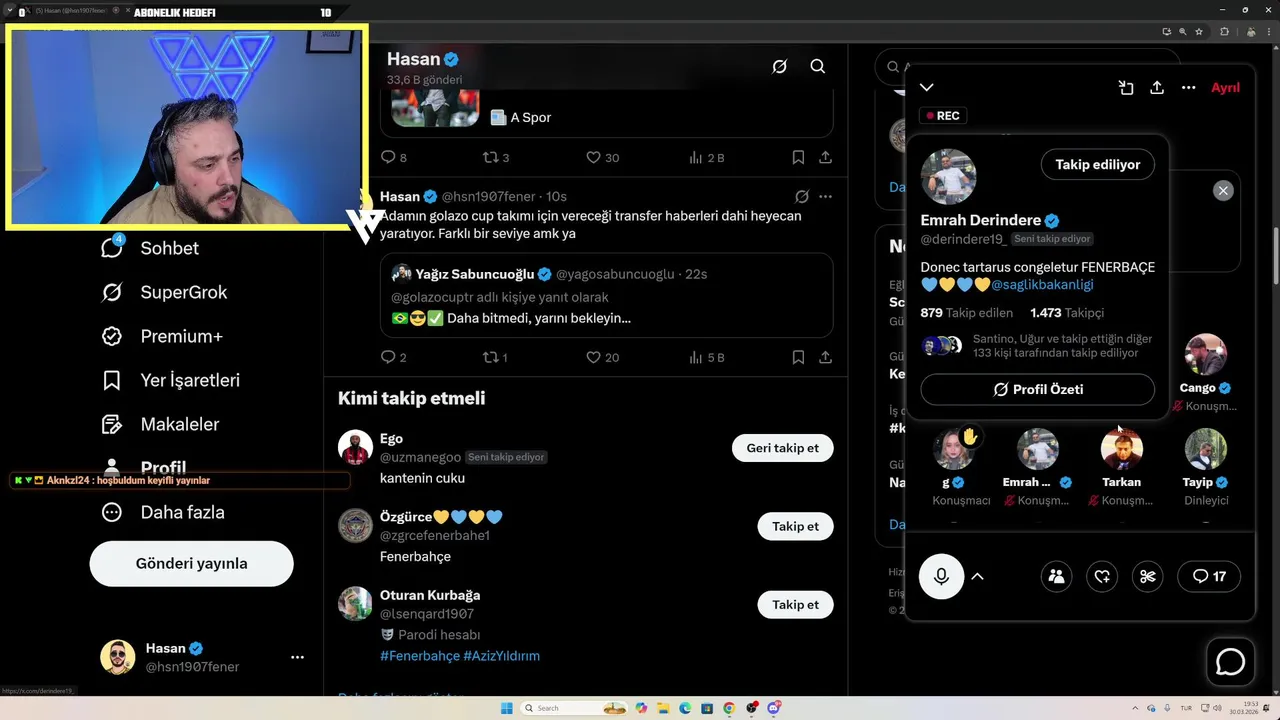Click the Windows Start button
Image resolution: width=1280 pixels, height=720 pixels.
click(x=507, y=708)
